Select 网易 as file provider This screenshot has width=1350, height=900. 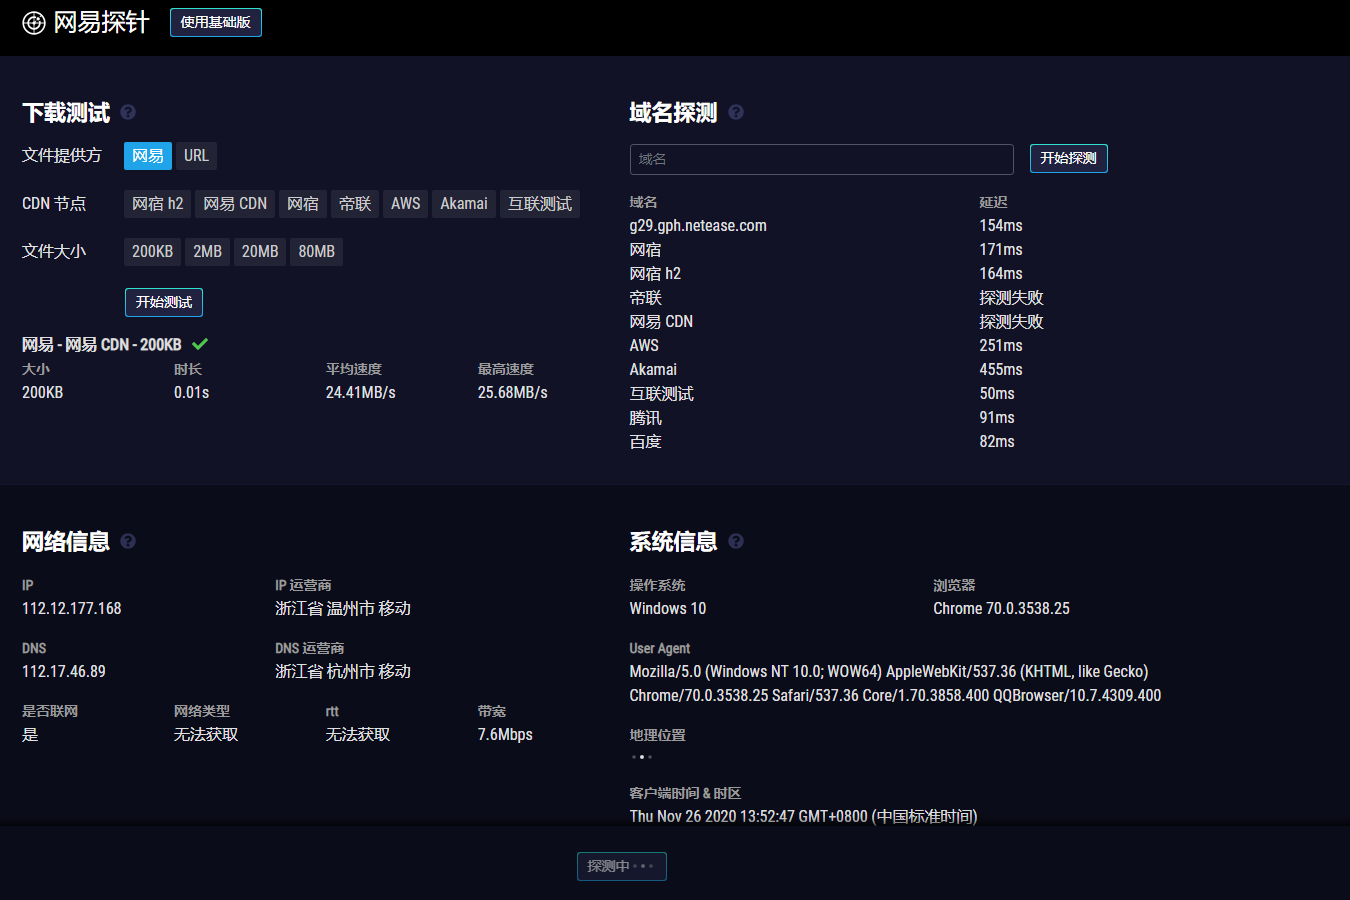[x=148, y=156]
